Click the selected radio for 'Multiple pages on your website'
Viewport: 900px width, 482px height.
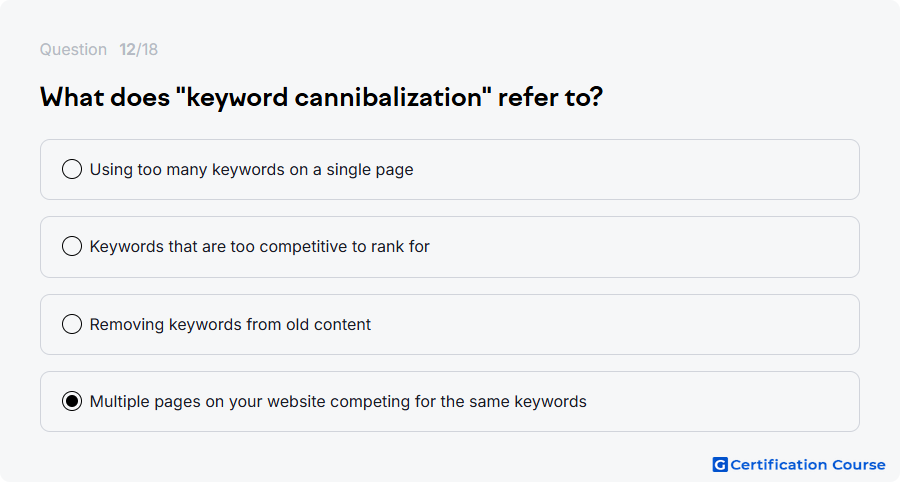click(x=72, y=401)
